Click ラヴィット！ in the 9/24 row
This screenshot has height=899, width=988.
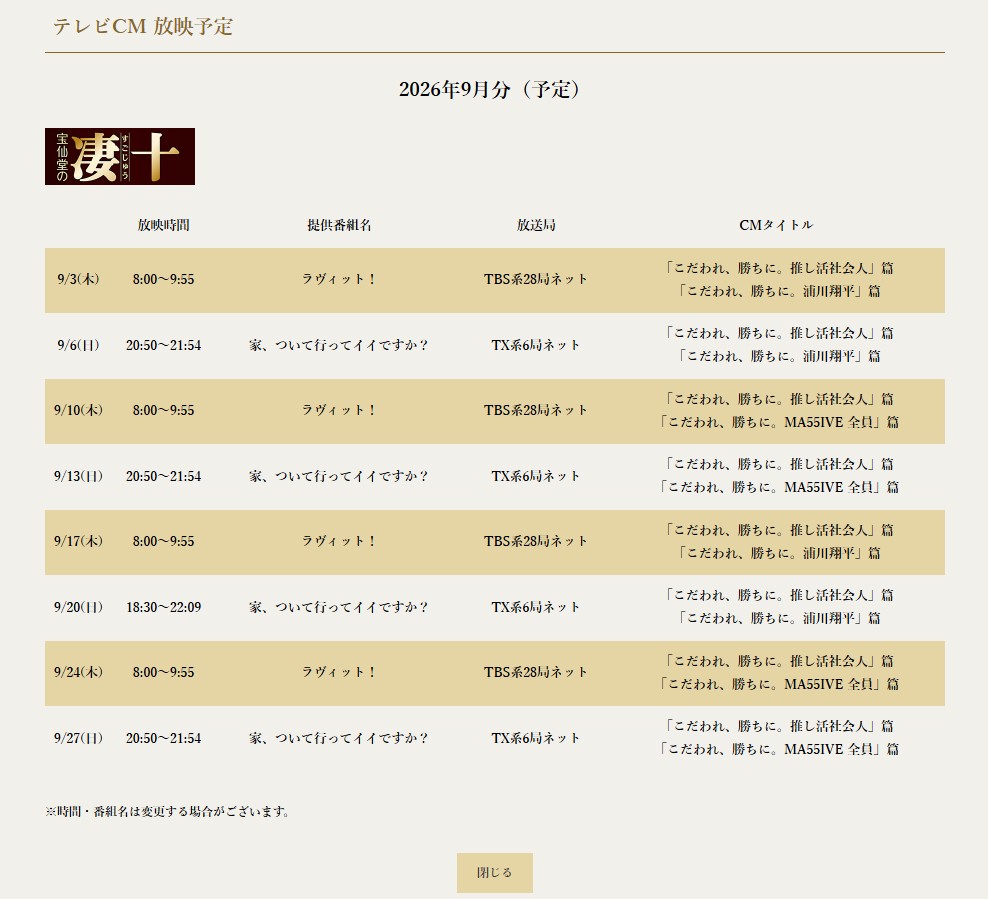tap(339, 672)
